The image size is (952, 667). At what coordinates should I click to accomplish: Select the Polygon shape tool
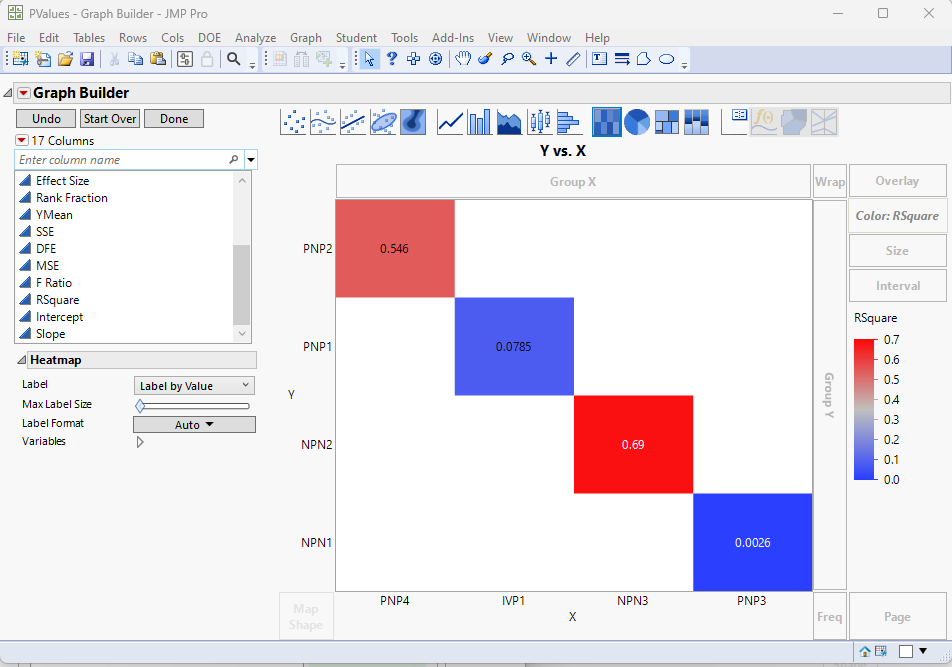(x=644, y=59)
